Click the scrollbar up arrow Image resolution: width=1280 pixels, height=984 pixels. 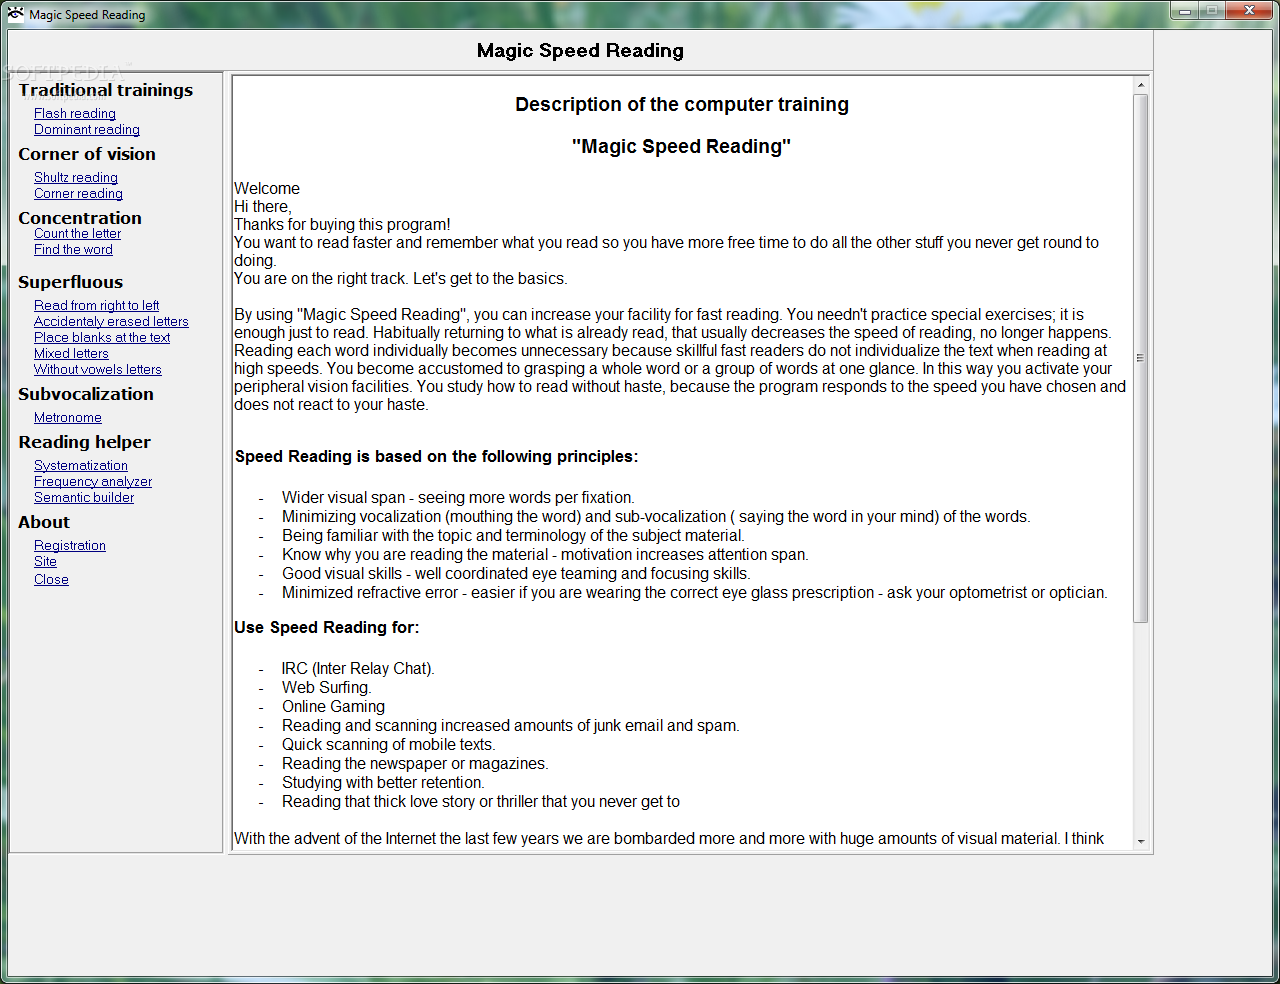(1141, 86)
